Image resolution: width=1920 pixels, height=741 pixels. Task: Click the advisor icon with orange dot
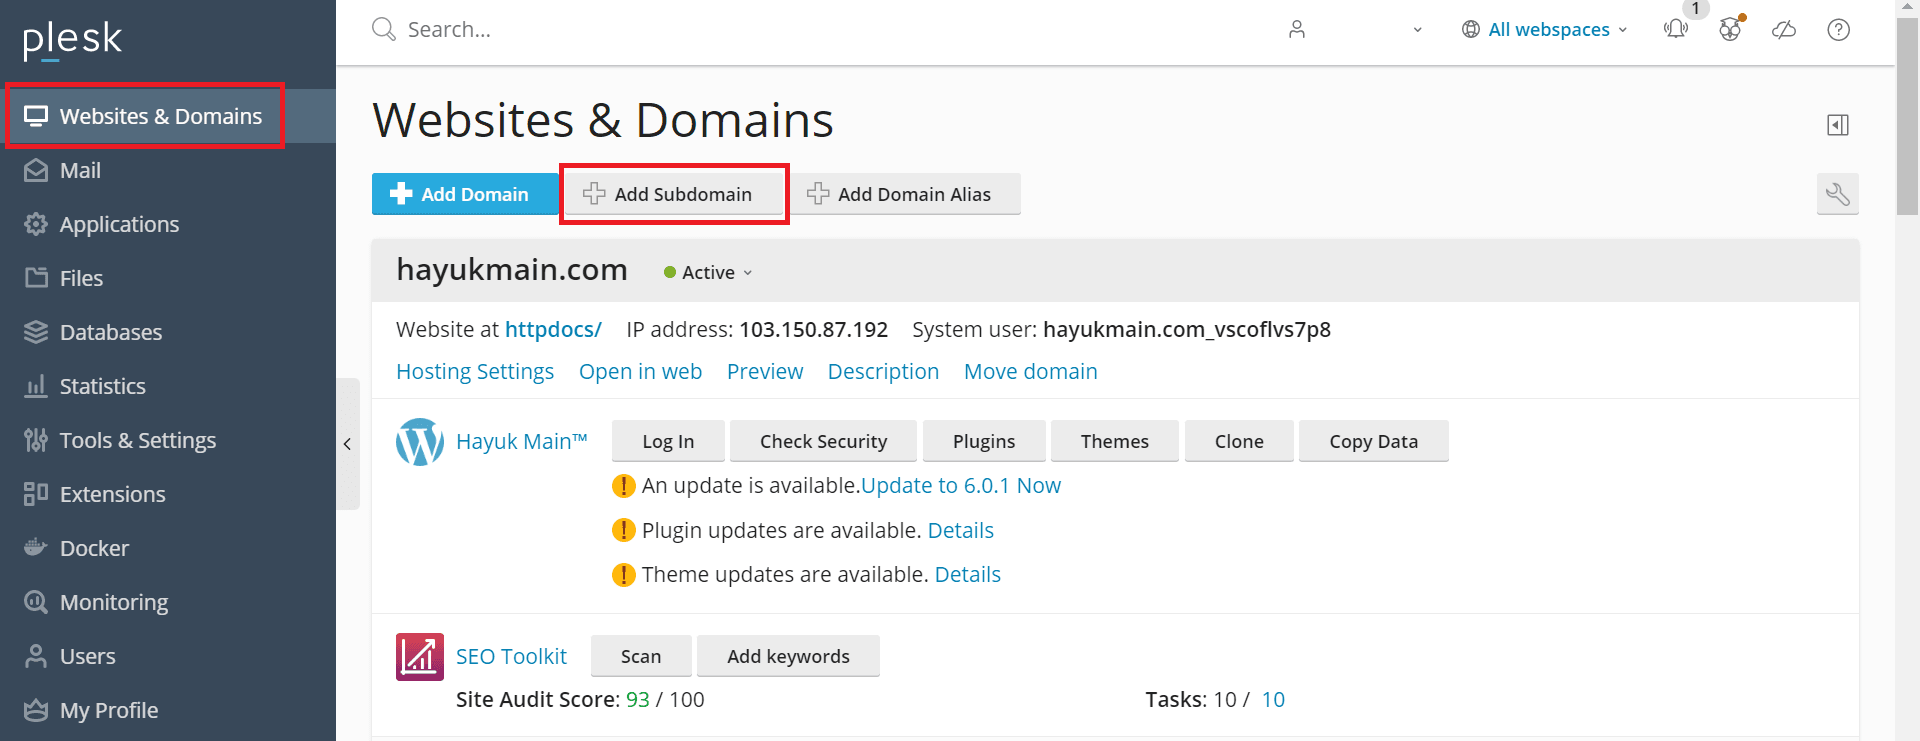[x=1730, y=29]
